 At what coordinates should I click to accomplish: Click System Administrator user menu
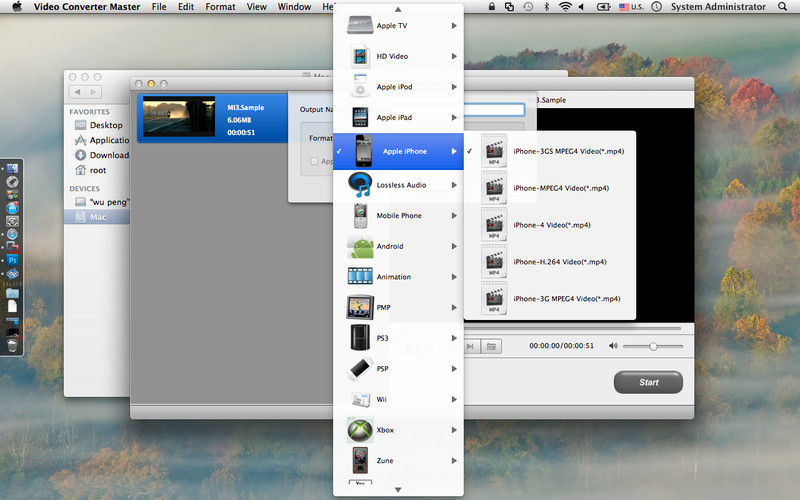[x=718, y=7]
